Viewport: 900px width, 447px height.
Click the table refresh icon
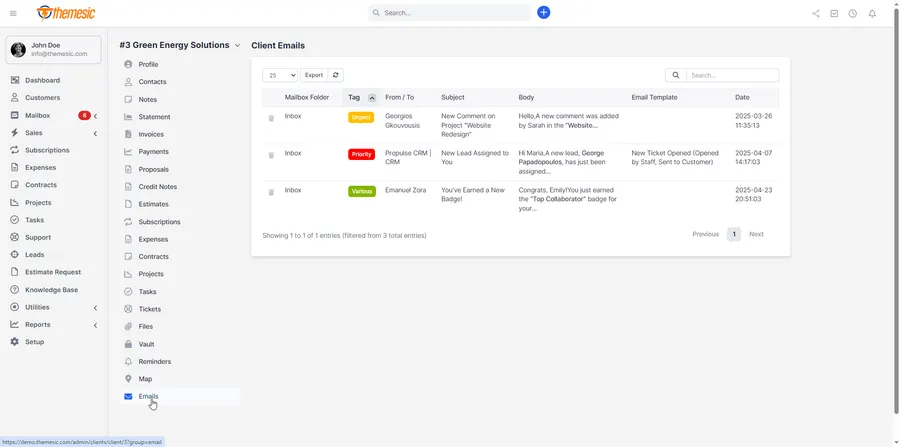pyautogui.click(x=336, y=75)
